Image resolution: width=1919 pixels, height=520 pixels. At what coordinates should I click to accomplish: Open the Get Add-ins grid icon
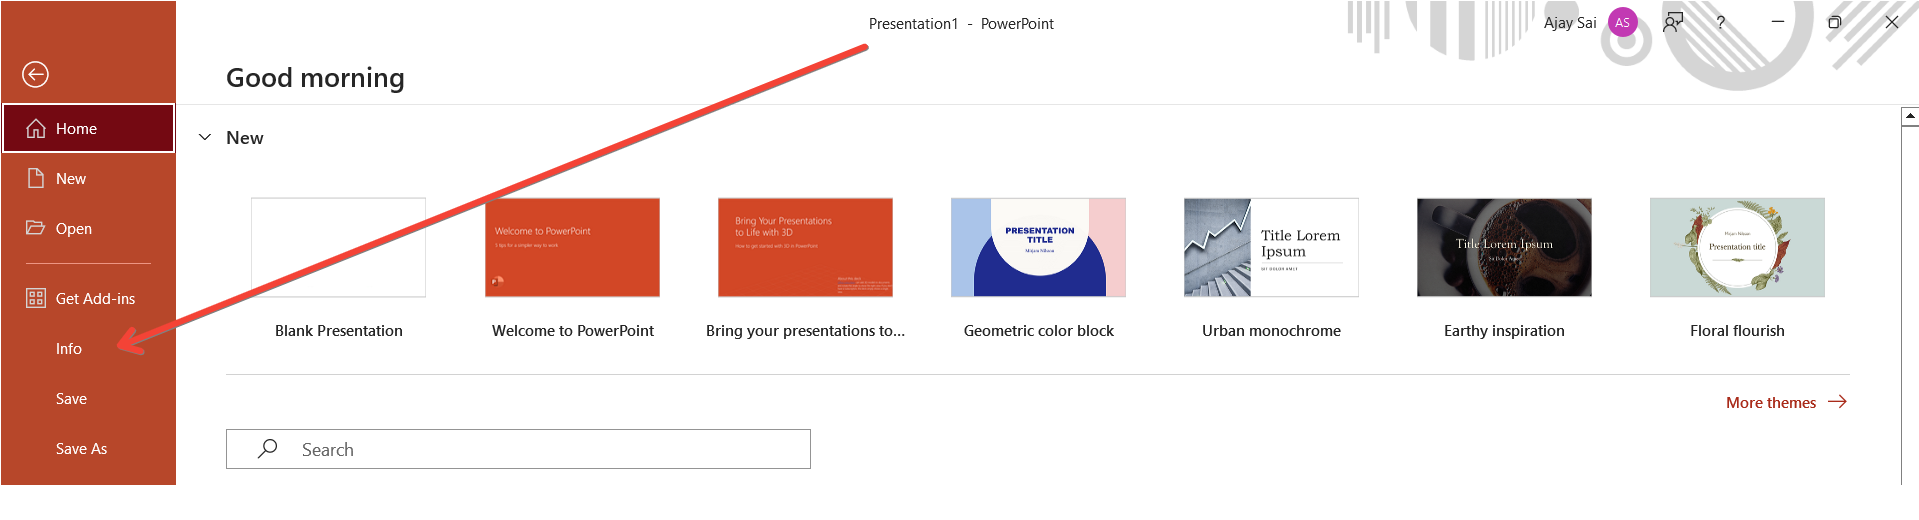click(36, 298)
